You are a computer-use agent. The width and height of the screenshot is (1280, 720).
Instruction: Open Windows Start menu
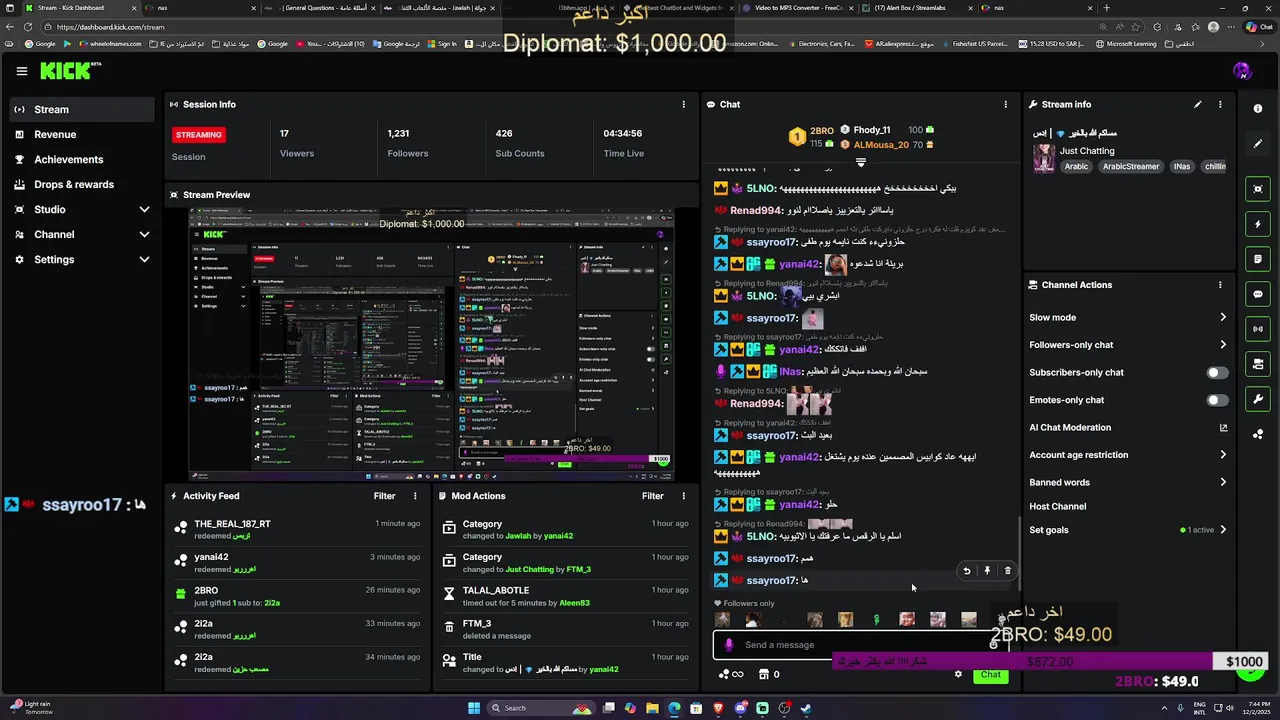474,708
